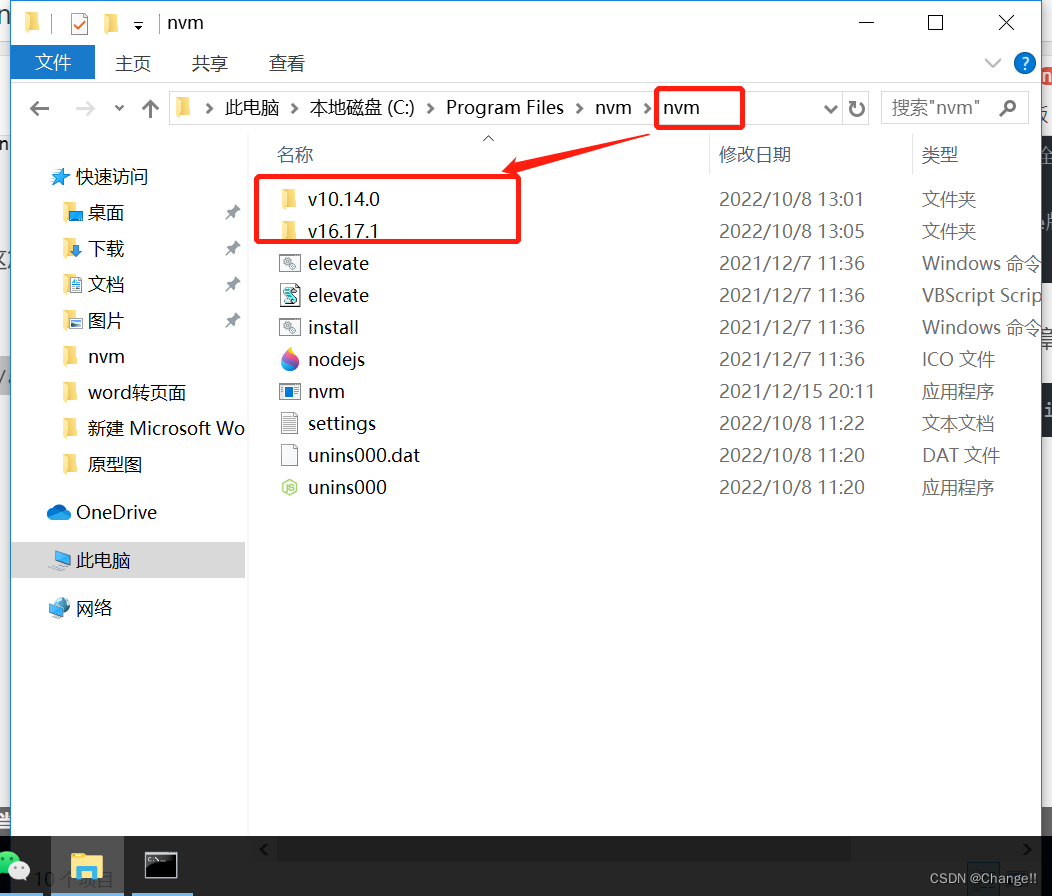Image resolution: width=1052 pixels, height=896 pixels.
Task: Switch to the 共享 ribbon tab
Action: click(210, 63)
